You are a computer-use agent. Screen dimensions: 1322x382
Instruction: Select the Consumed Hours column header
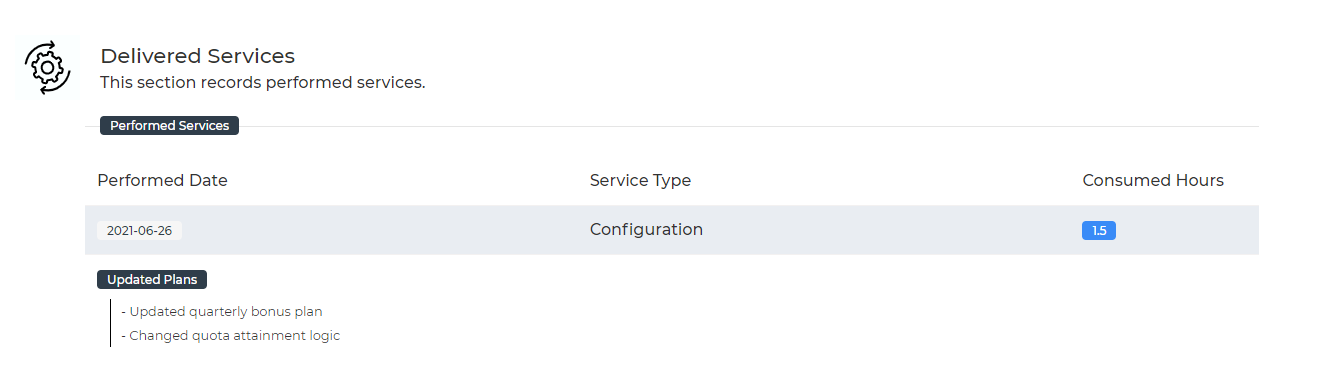[x=1153, y=181]
